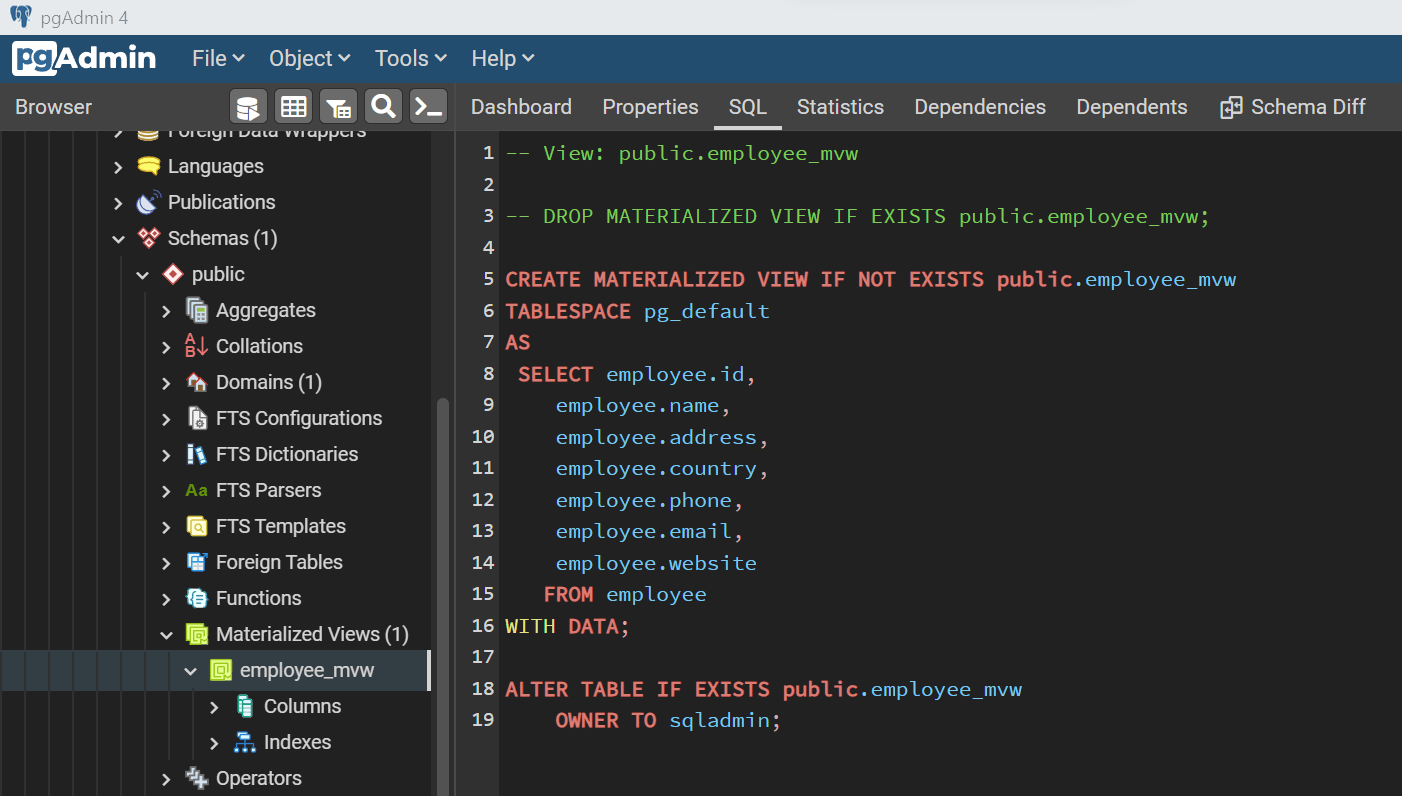Click the Materialized Views folder icon
The width and height of the screenshot is (1402, 796).
(x=196, y=634)
